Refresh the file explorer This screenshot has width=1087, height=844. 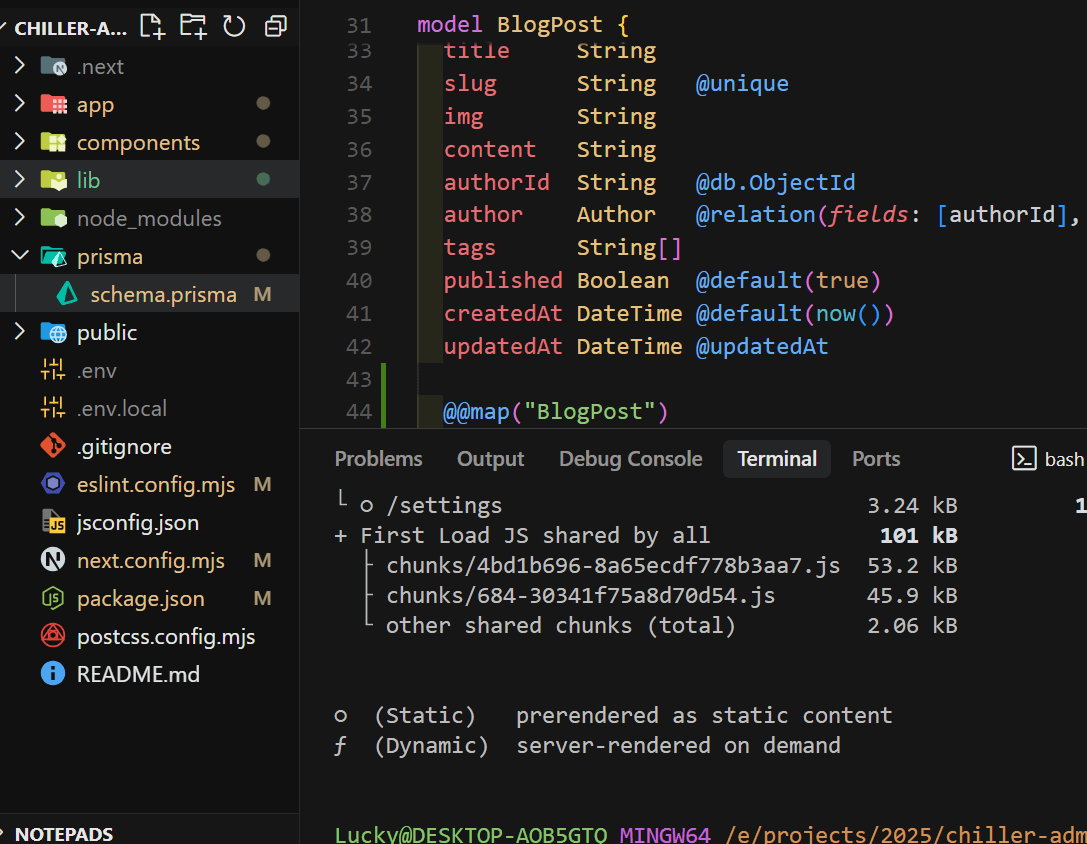click(x=234, y=27)
